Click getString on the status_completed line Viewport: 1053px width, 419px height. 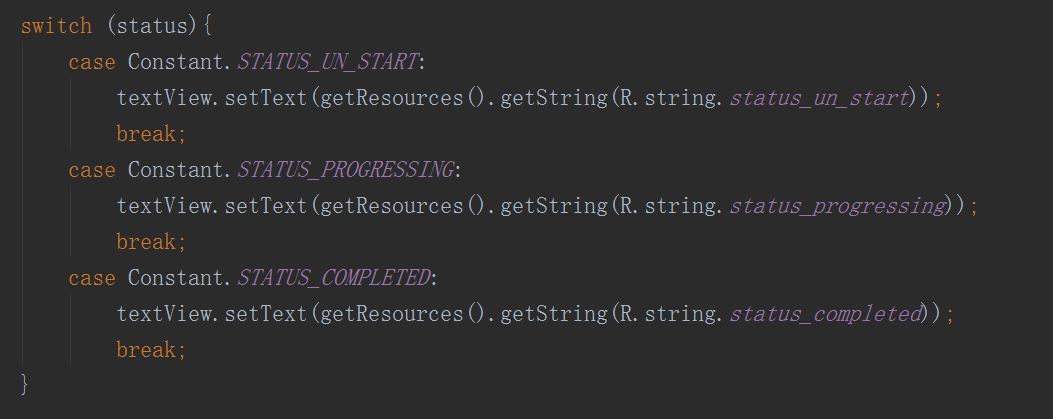(553, 314)
